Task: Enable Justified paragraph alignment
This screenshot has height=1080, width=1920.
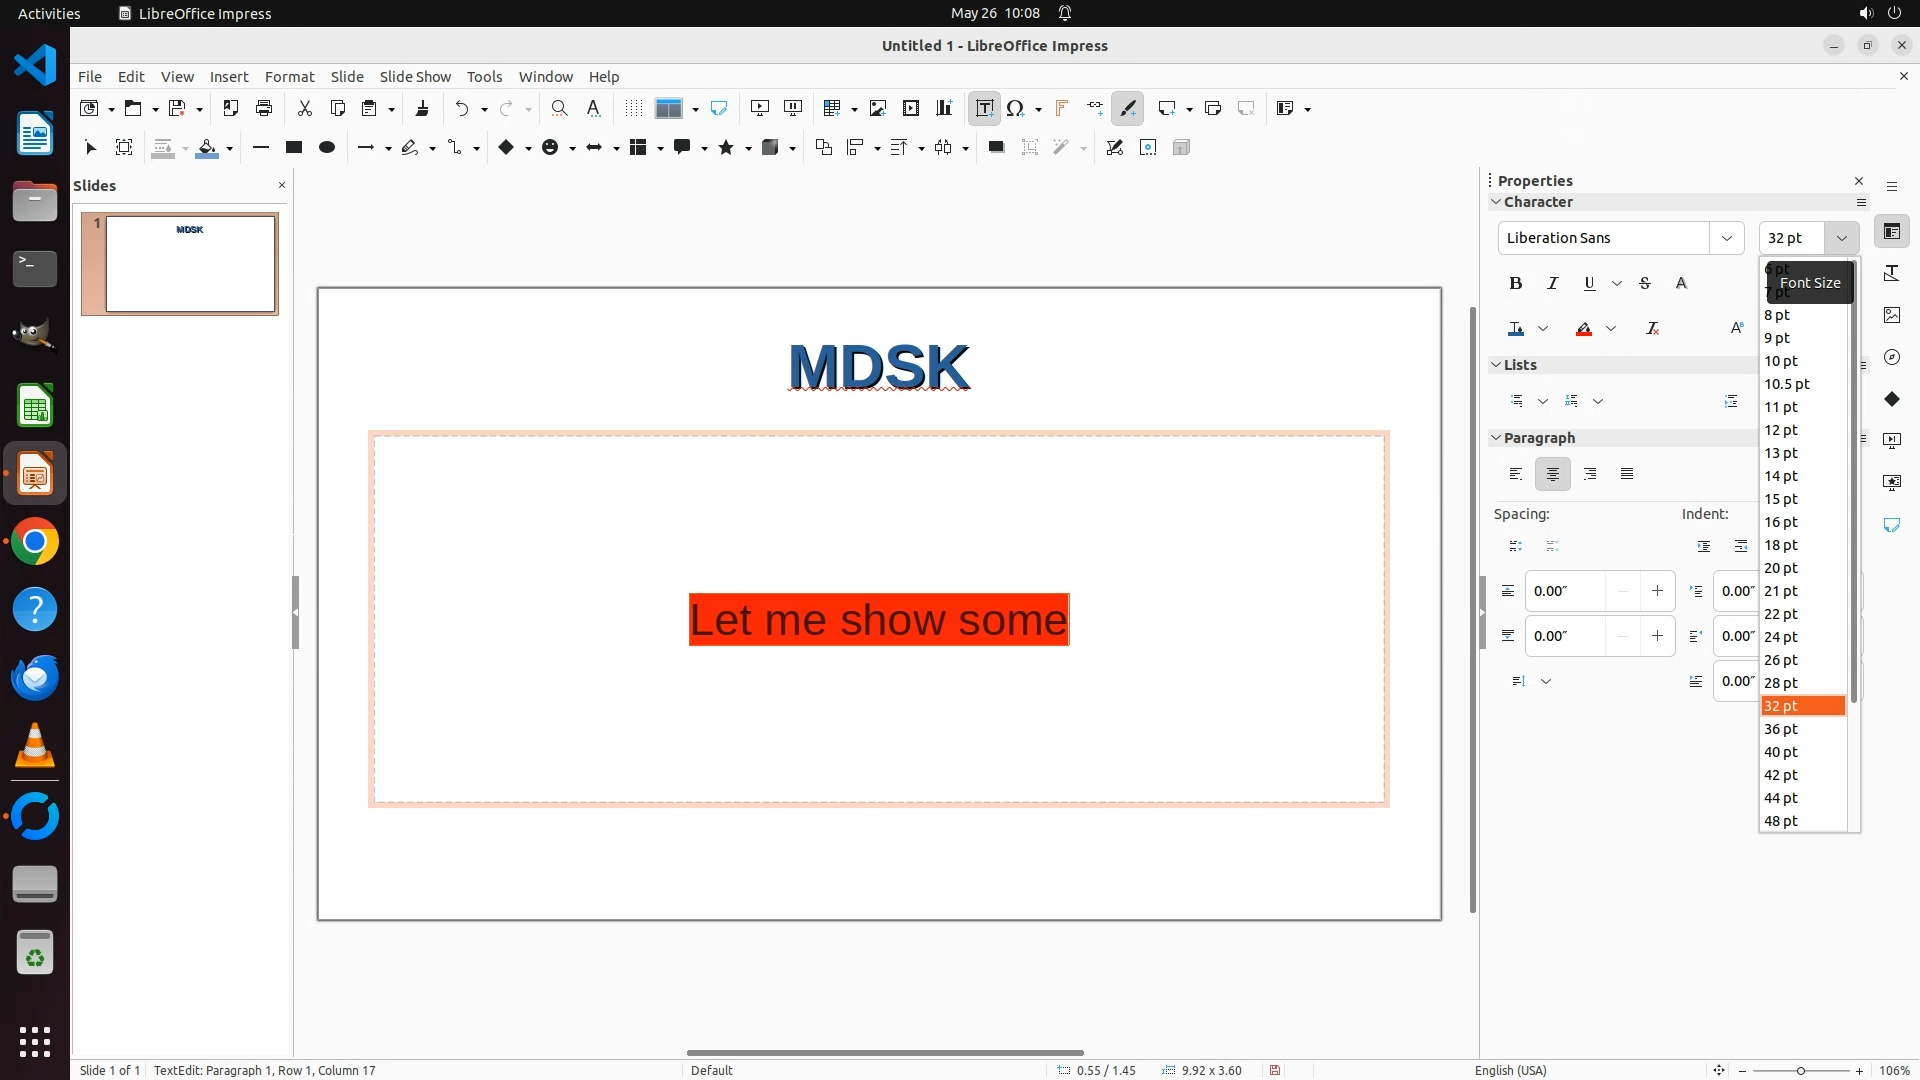Action: (x=1627, y=474)
